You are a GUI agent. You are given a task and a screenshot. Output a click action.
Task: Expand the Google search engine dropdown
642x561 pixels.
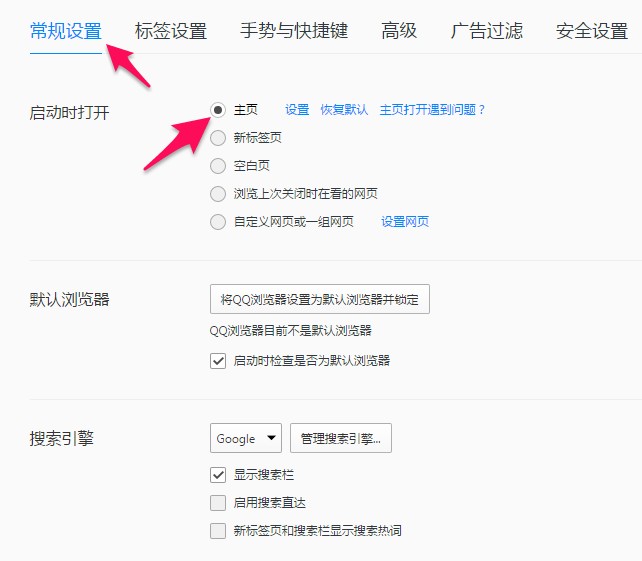(x=246, y=438)
